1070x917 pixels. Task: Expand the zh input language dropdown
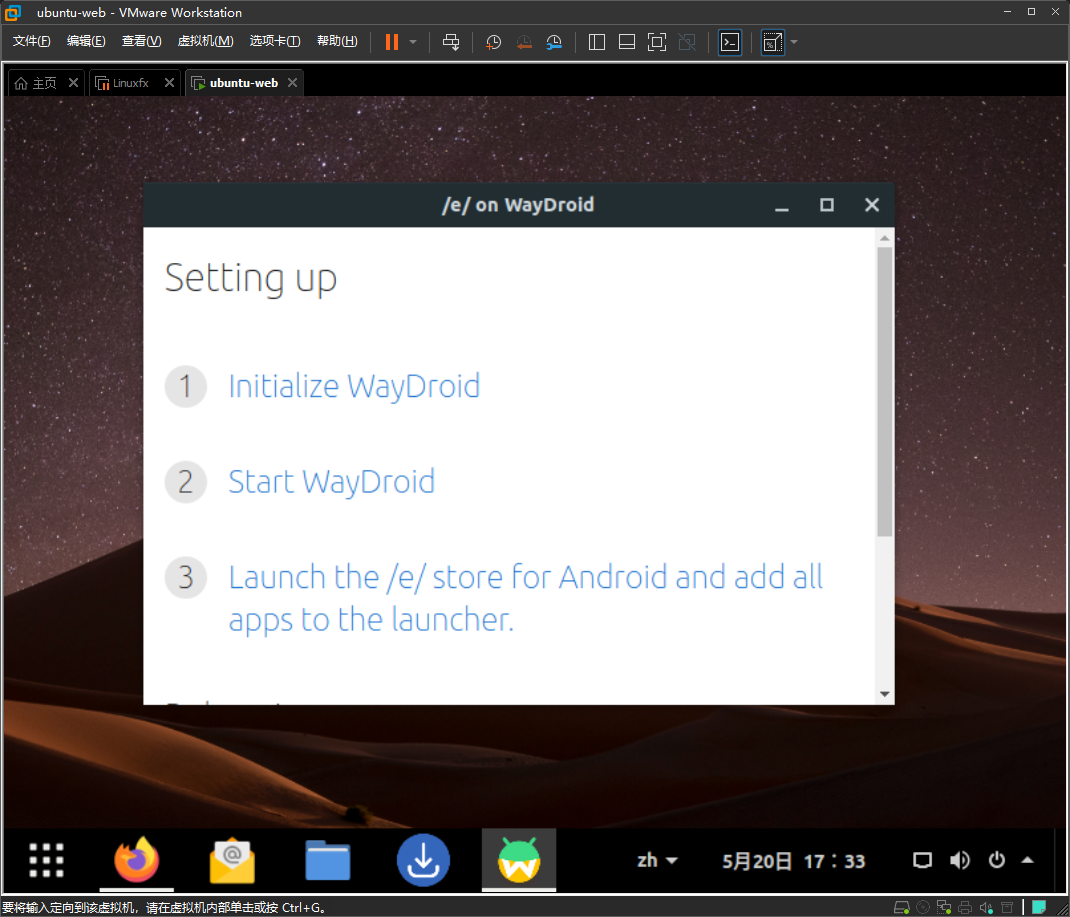[658, 860]
